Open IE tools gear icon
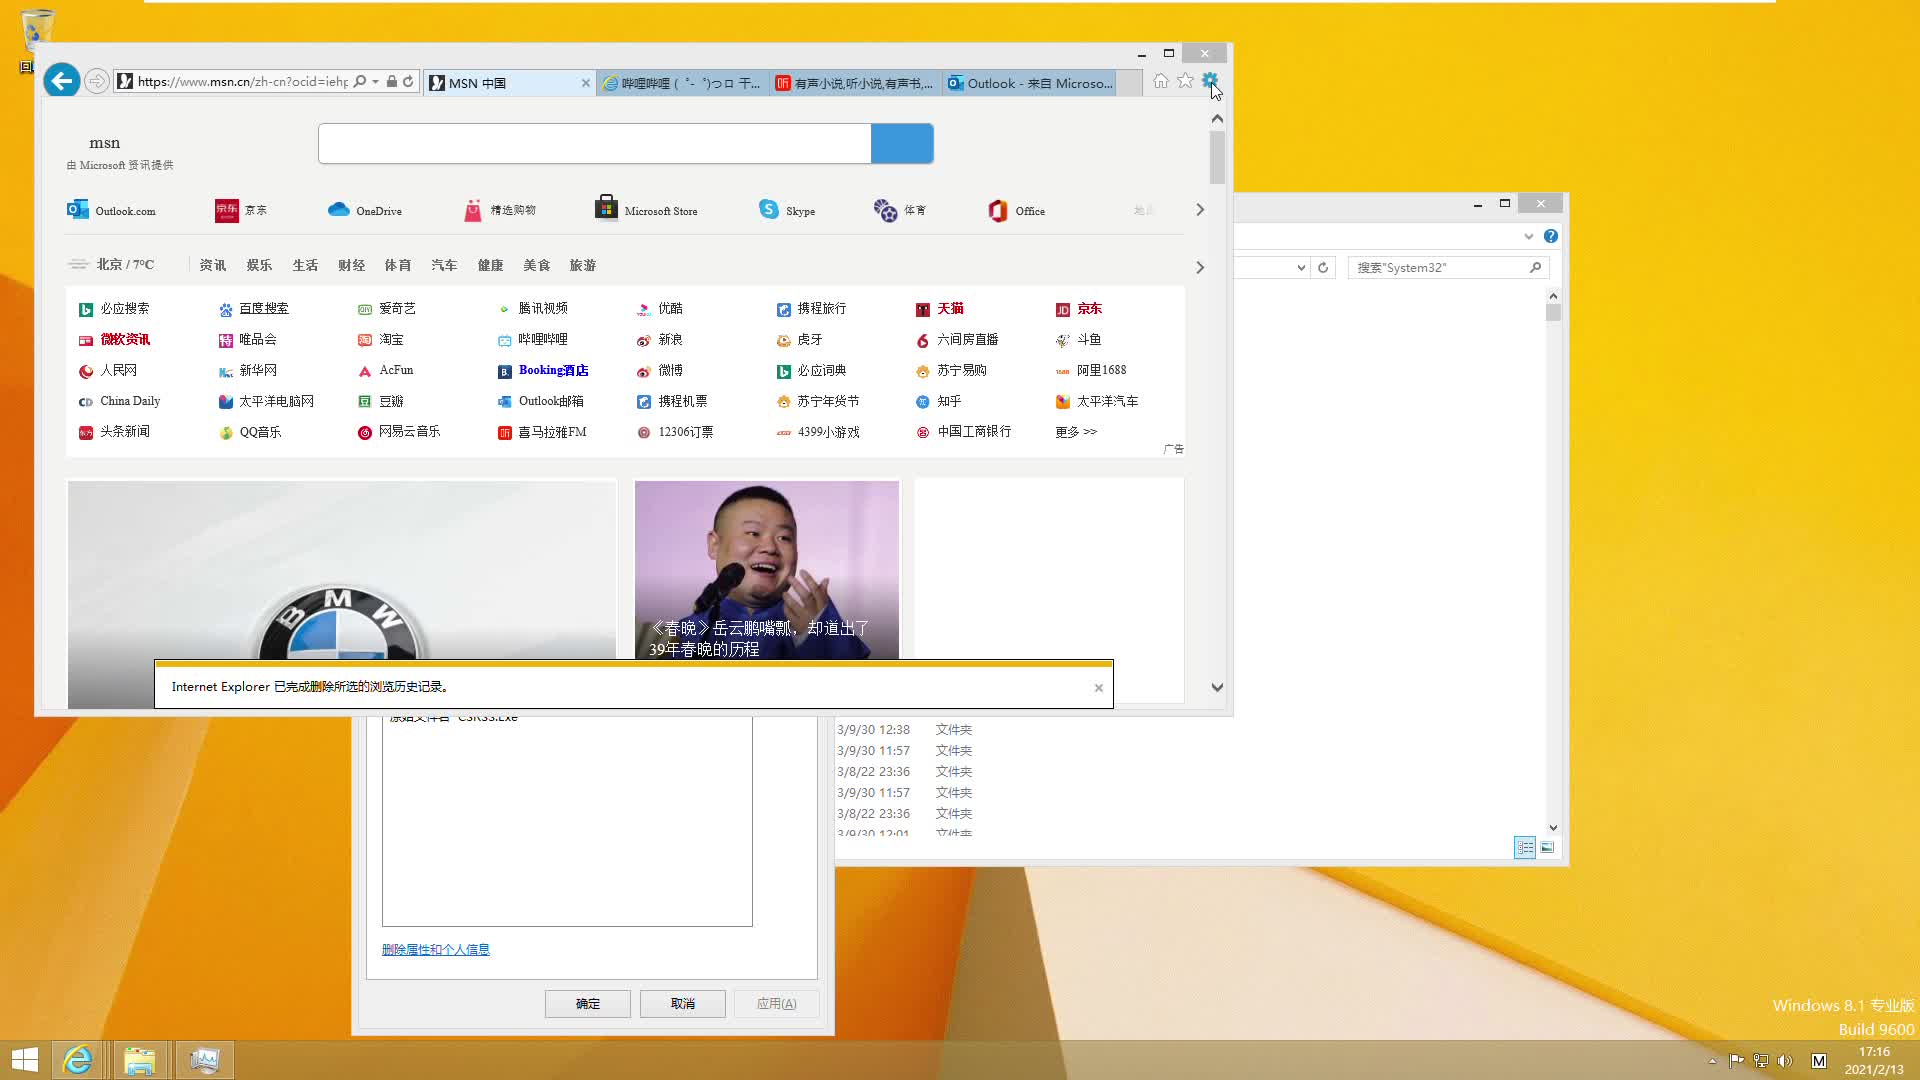The image size is (1920, 1080). point(1210,81)
